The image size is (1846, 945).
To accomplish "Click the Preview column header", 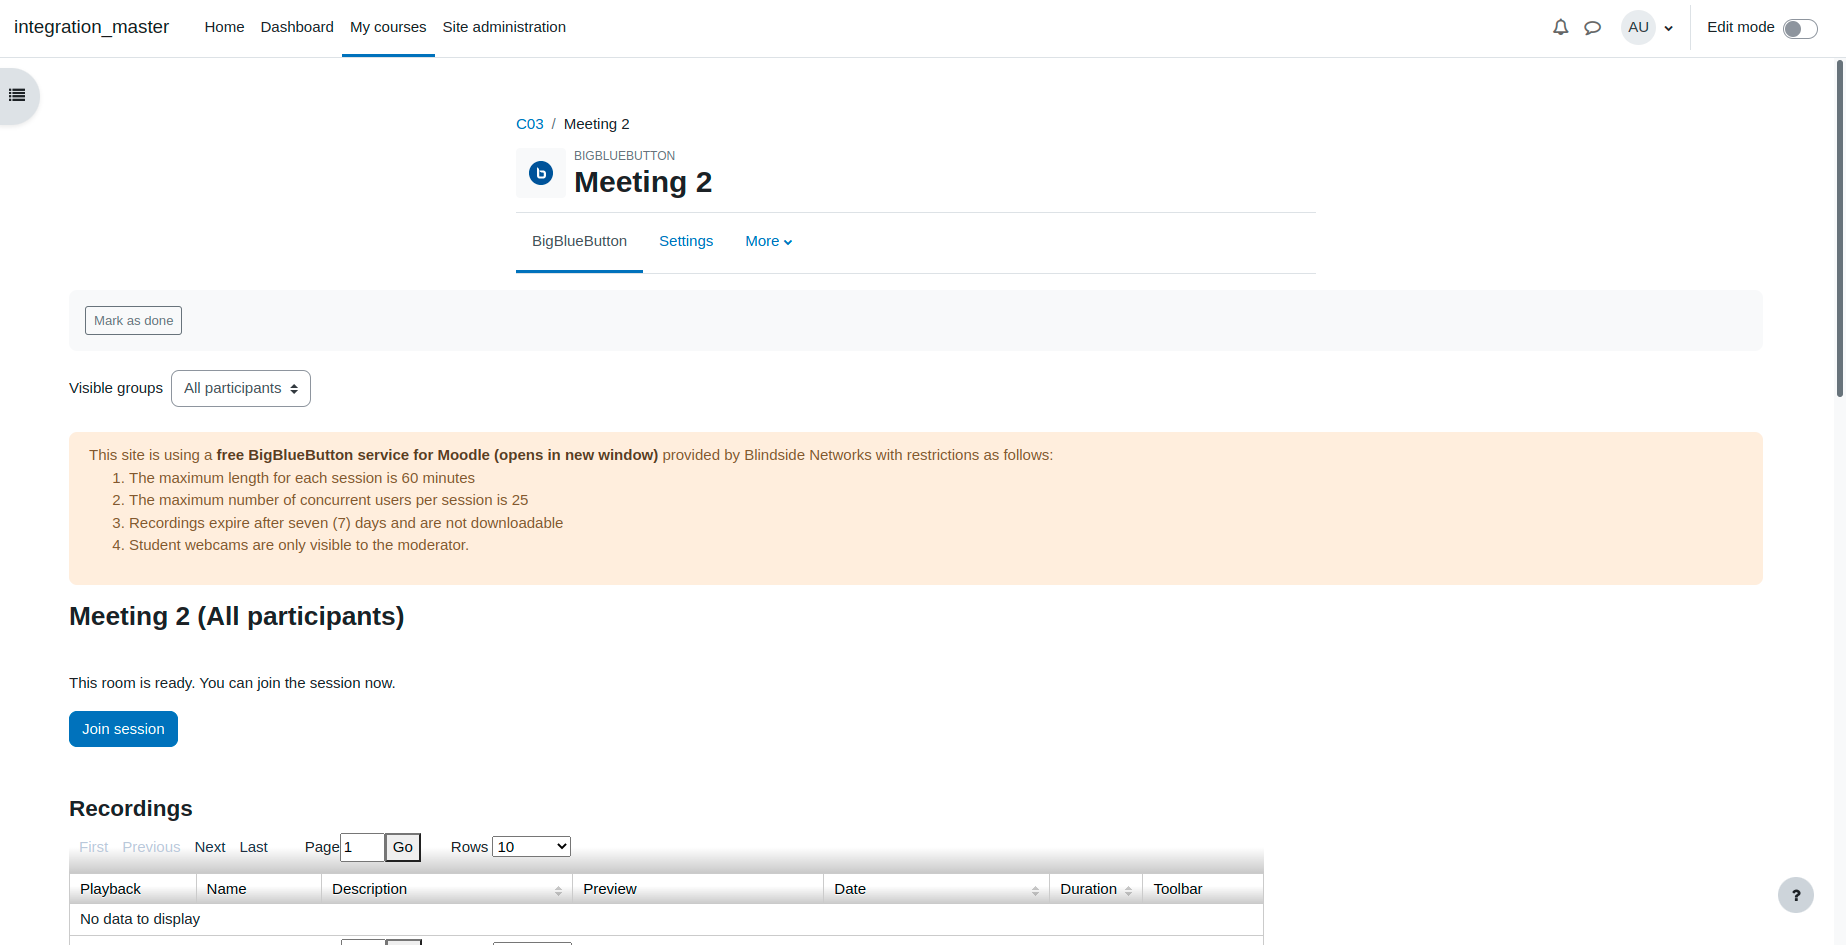I will (x=698, y=889).
